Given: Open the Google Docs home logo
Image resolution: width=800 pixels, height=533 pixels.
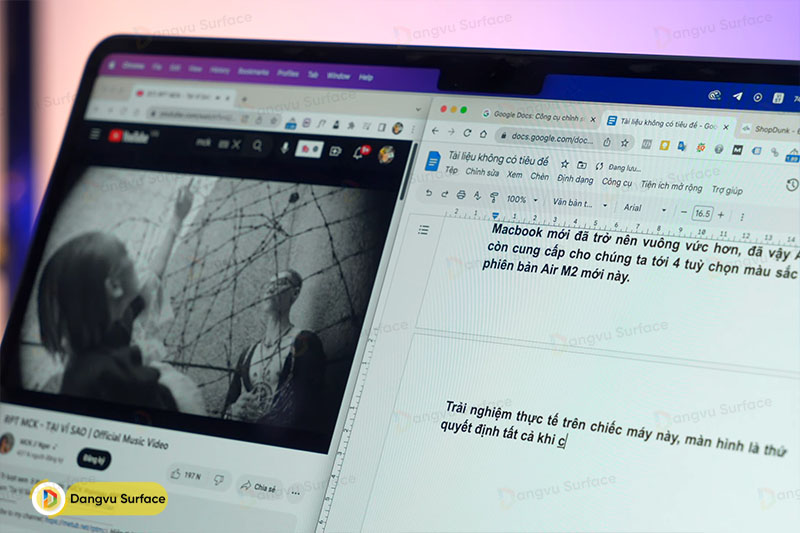Looking at the screenshot, I should pos(433,161).
